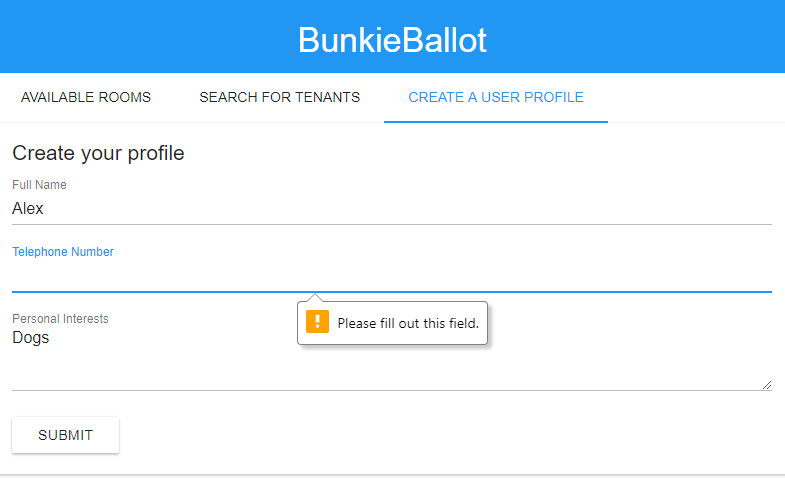Screen dimensions: 785x495
Task: Select the Create a User Profile tab
Action: tap(496, 98)
